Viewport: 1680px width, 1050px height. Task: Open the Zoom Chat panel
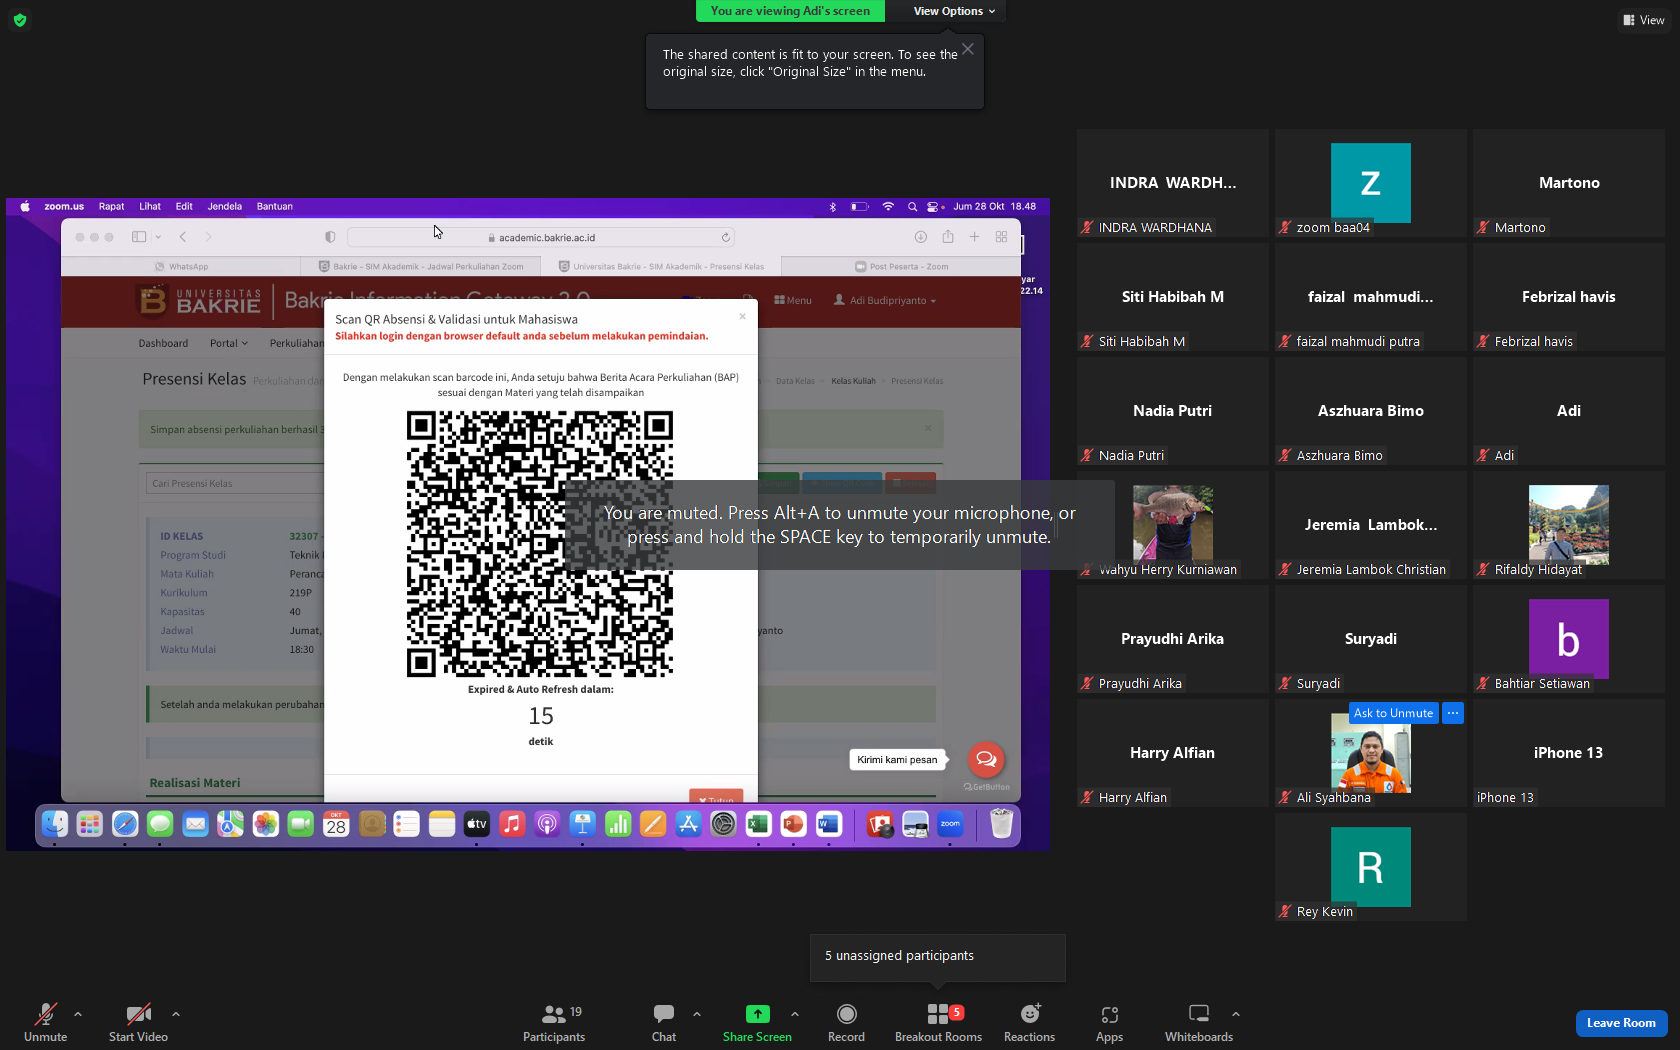[664, 1023]
